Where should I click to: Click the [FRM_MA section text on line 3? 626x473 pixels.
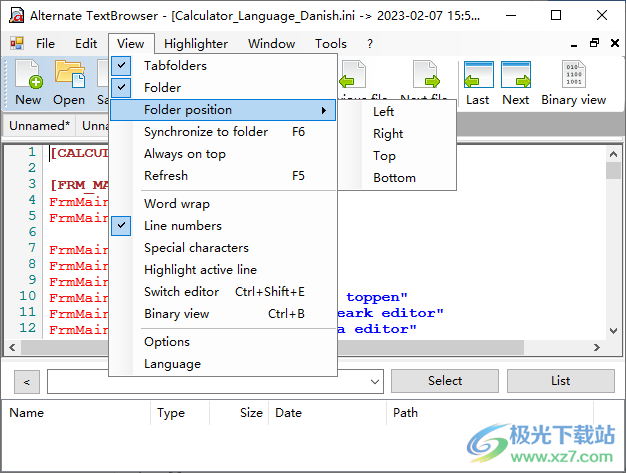point(79,185)
